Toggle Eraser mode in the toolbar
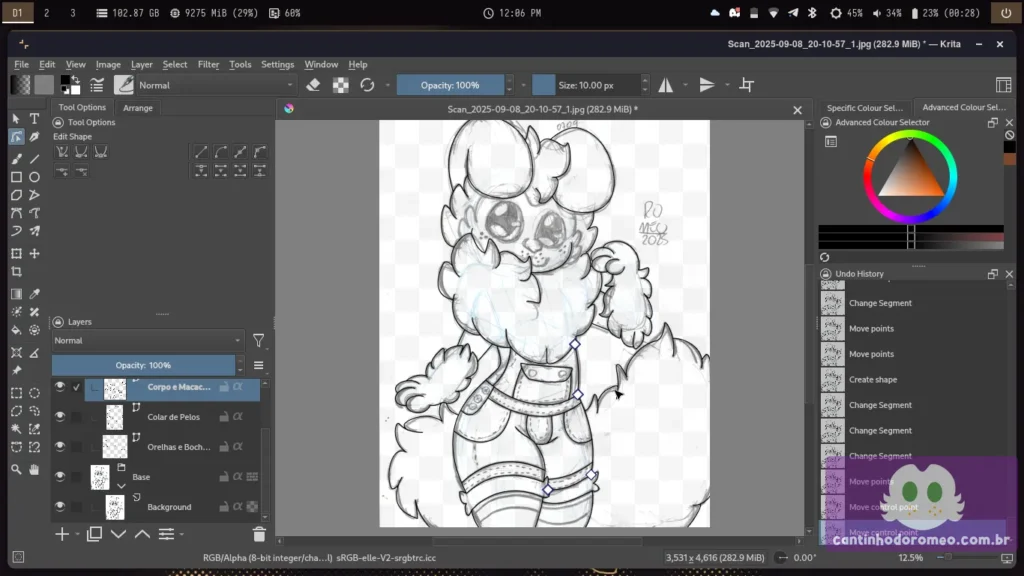Viewport: 1024px width, 576px height. click(x=313, y=85)
